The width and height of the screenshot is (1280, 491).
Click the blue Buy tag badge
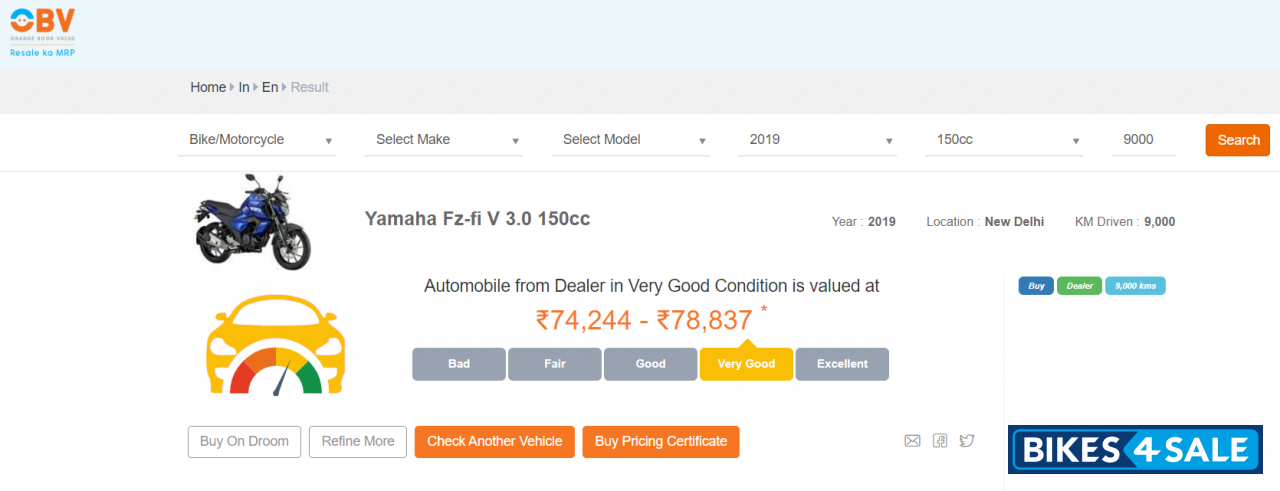pyautogui.click(x=1036, y=286)
